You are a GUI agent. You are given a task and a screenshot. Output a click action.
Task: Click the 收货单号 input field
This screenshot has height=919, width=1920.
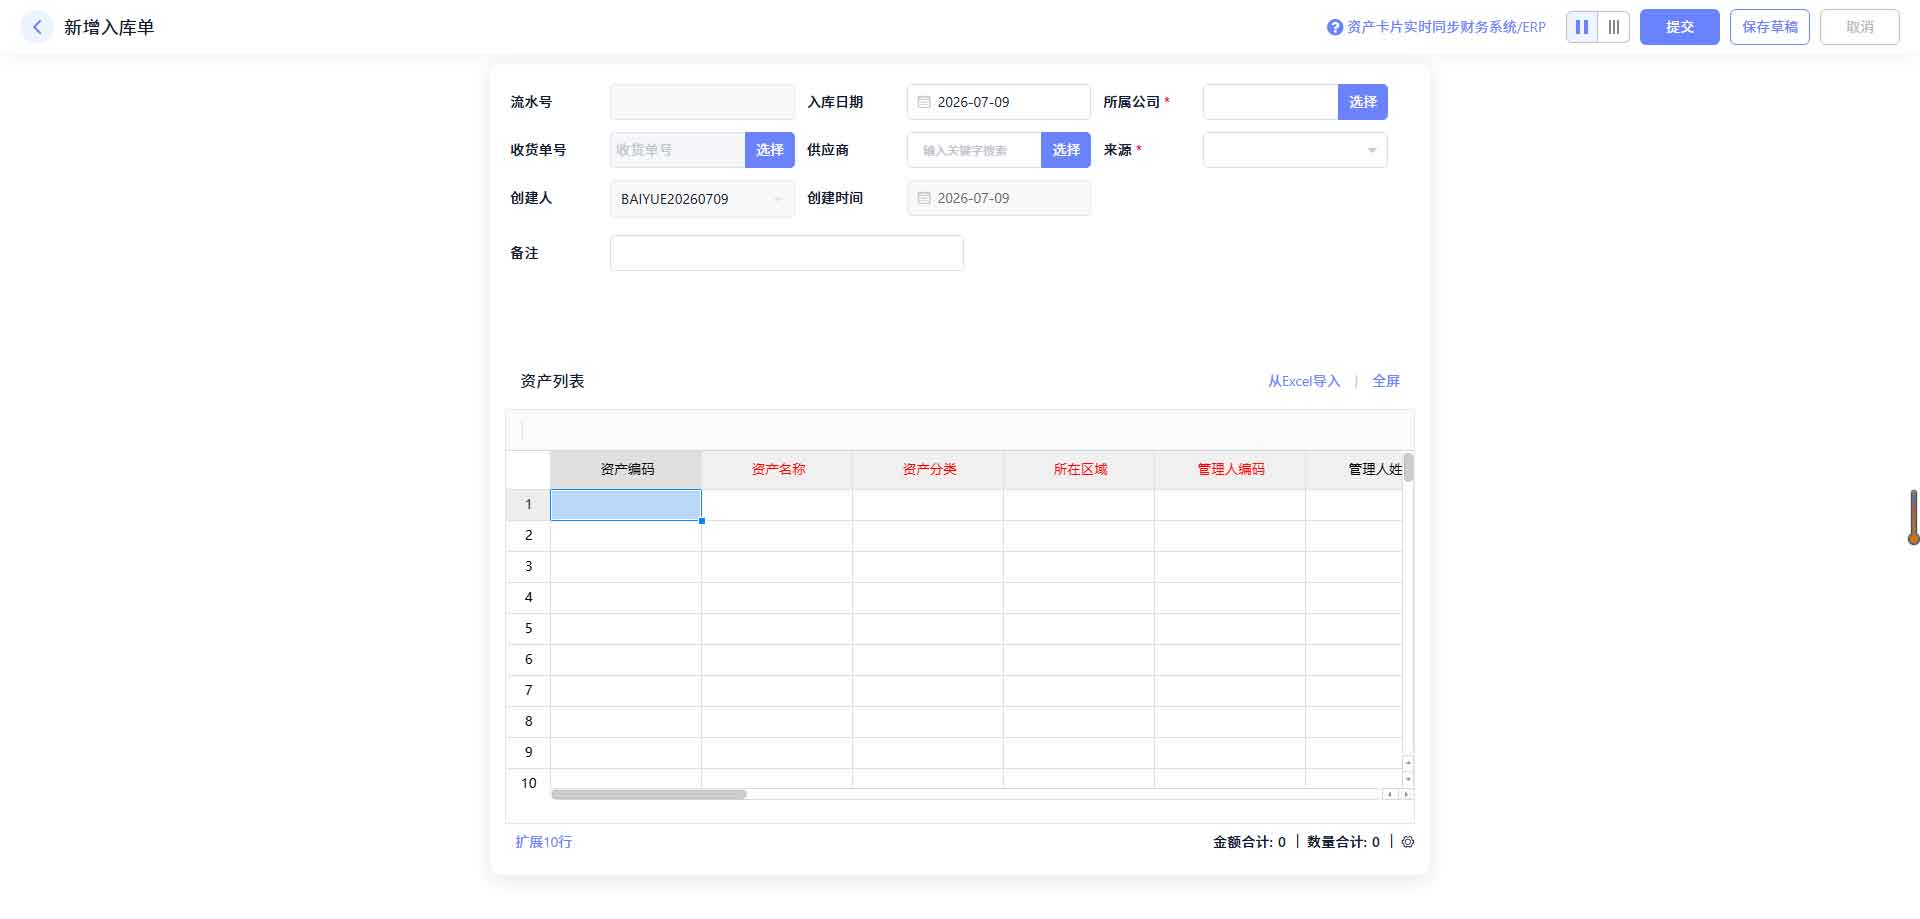[677, 150]
